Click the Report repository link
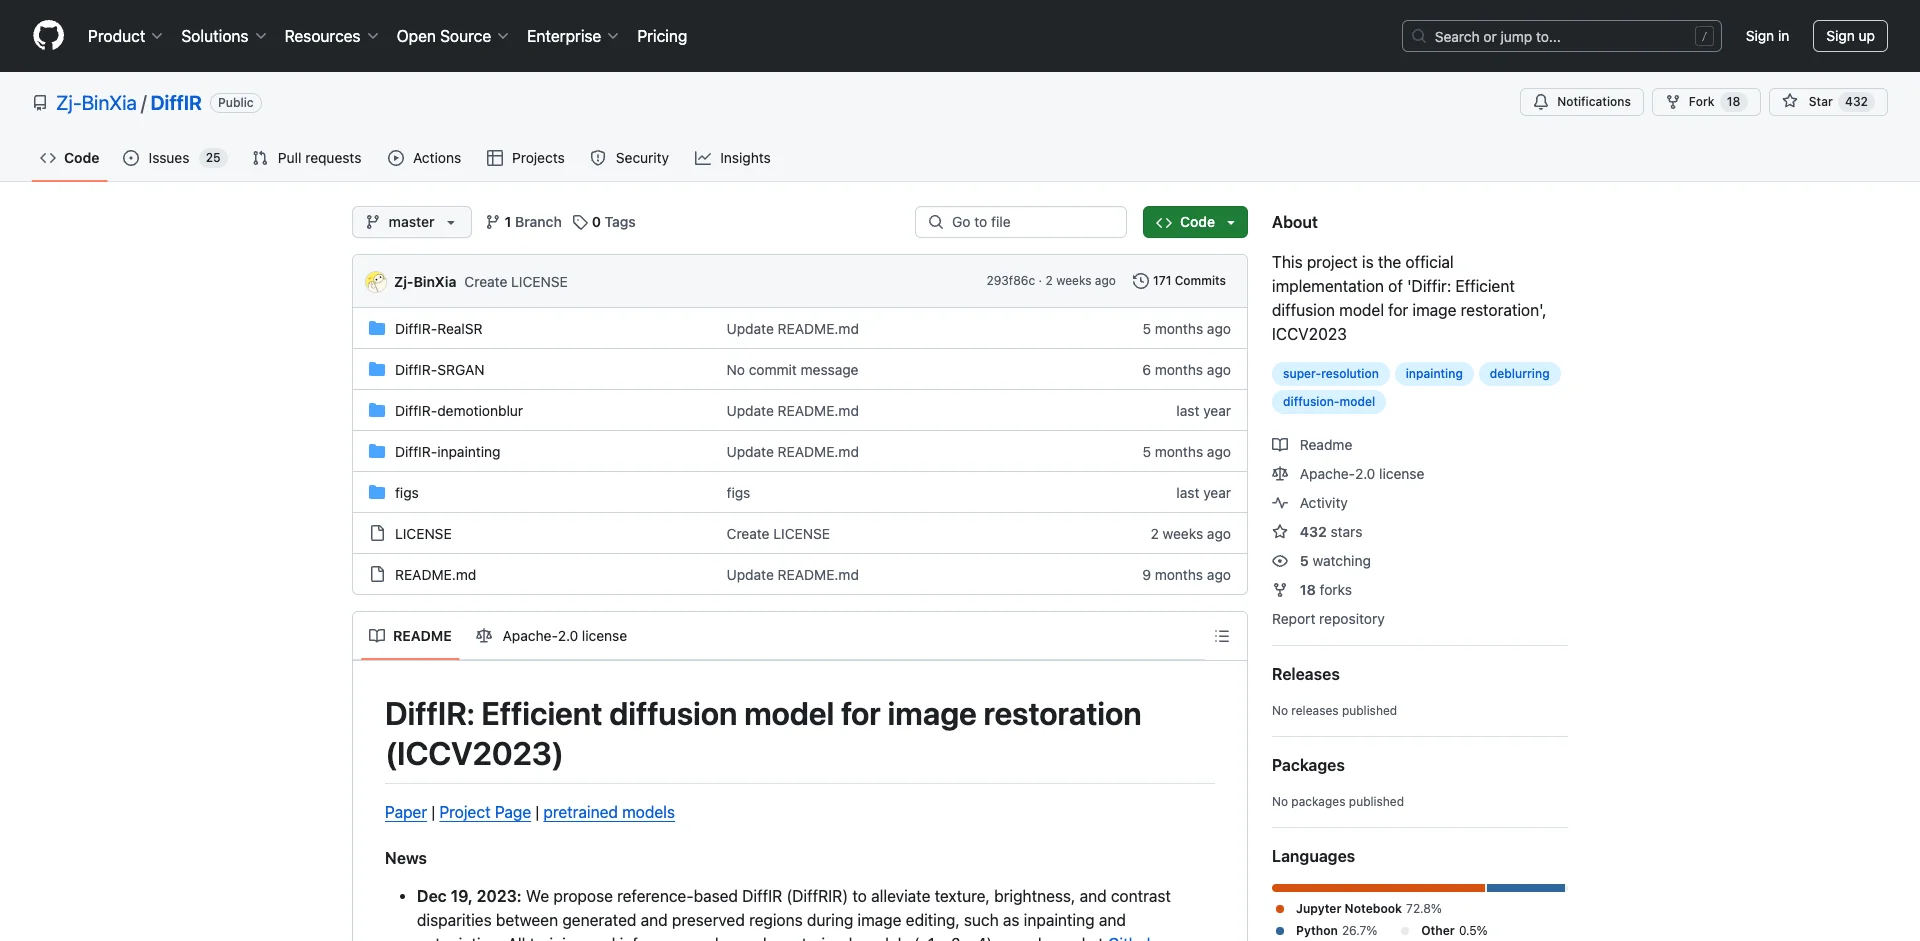The width and height of the screenshot is (1920, 941). pyautogui.click(x=1328, y=619)
